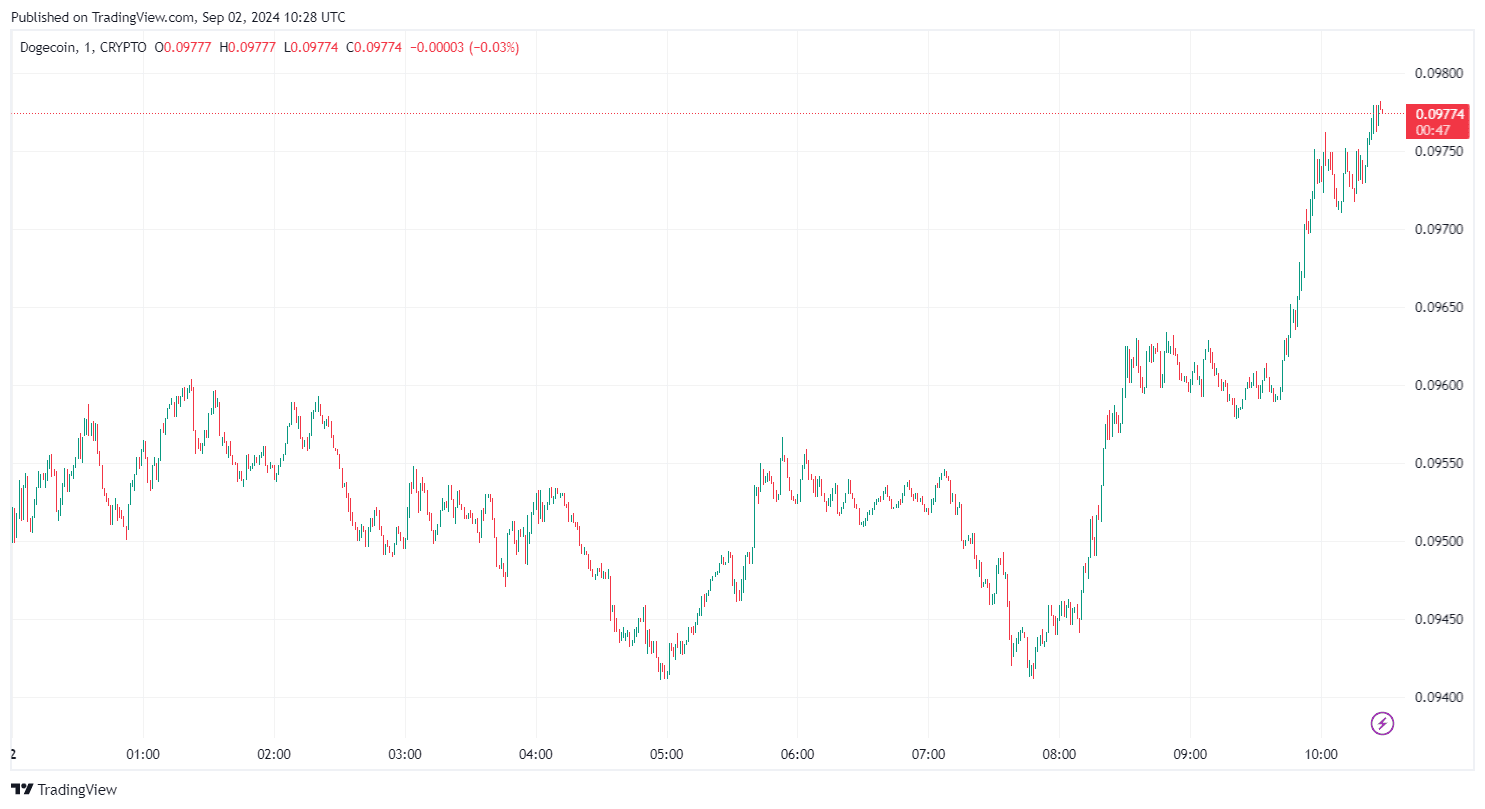Image resolution: width=1485 pixels, height=809 pixels.
Task: Click the 04:00 time axis label
Action: (536, 754)
